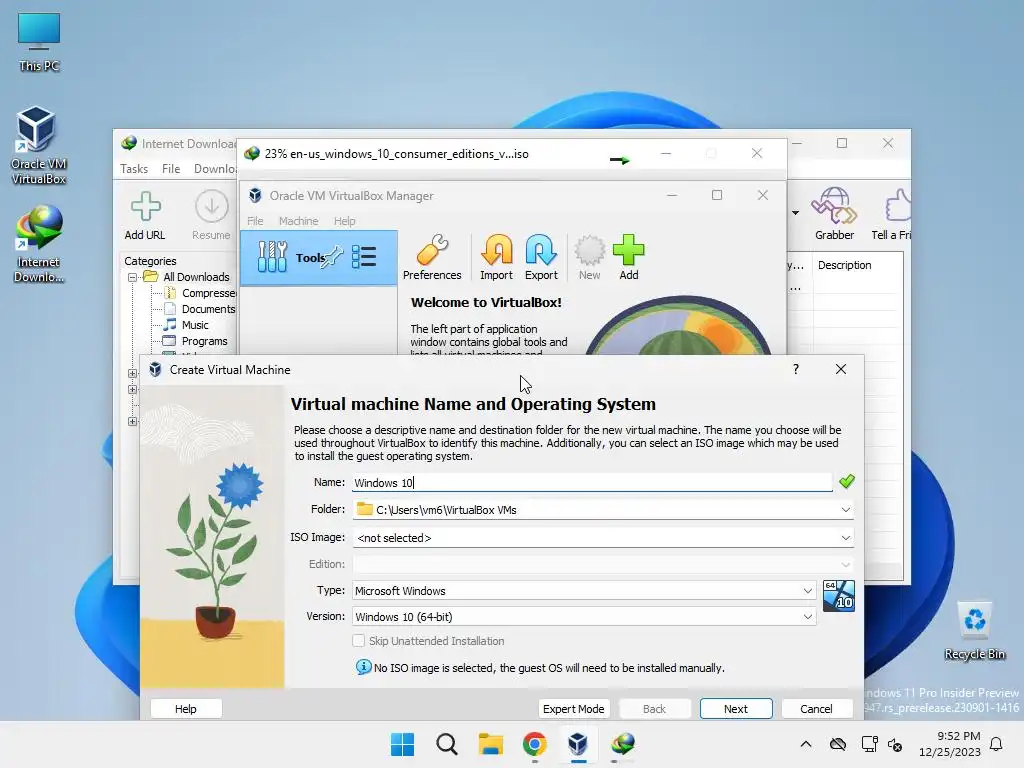The height and width of the screenshot is (768, 1024).
Task: Click Add URL in Internet Download Manager
Action: [x=145, y=216]
